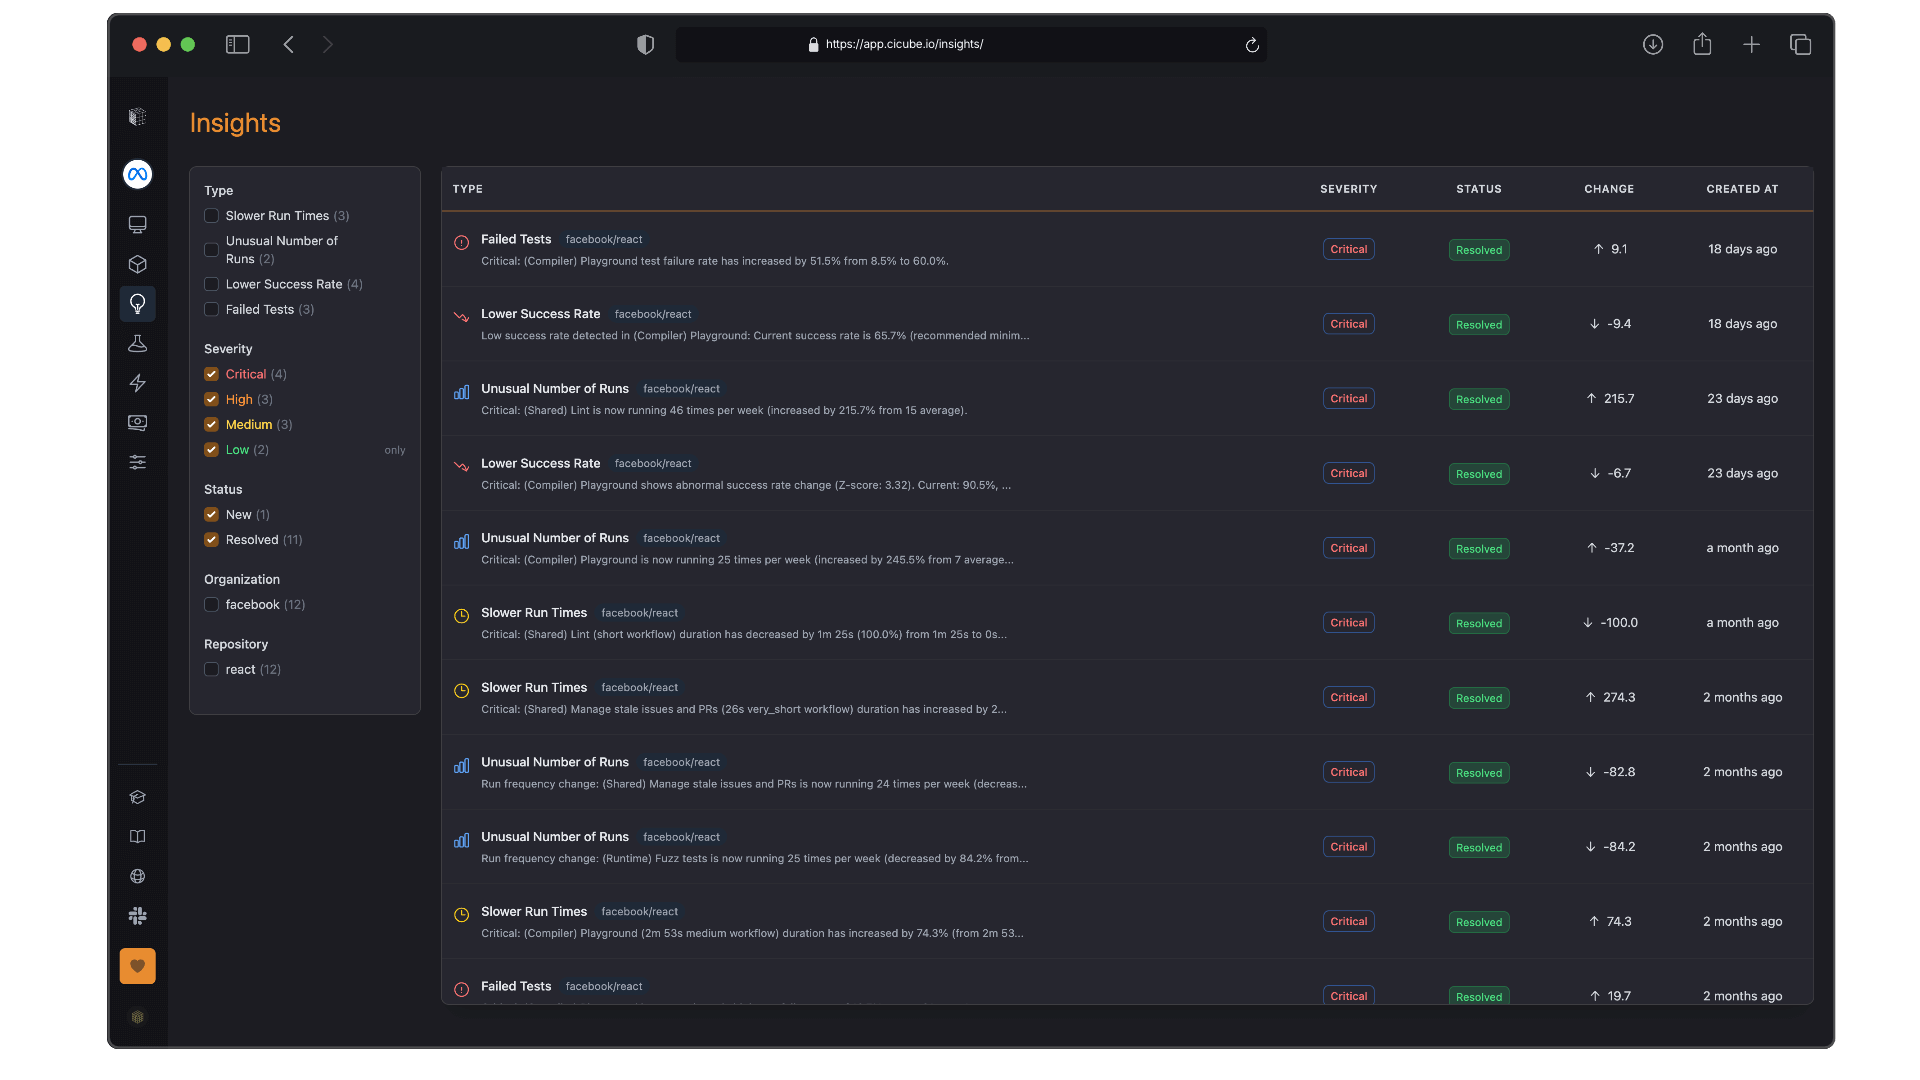1920x1080 pixels.
Task: Sort by the CREATED AT column header
Action: coord(1742,189)
